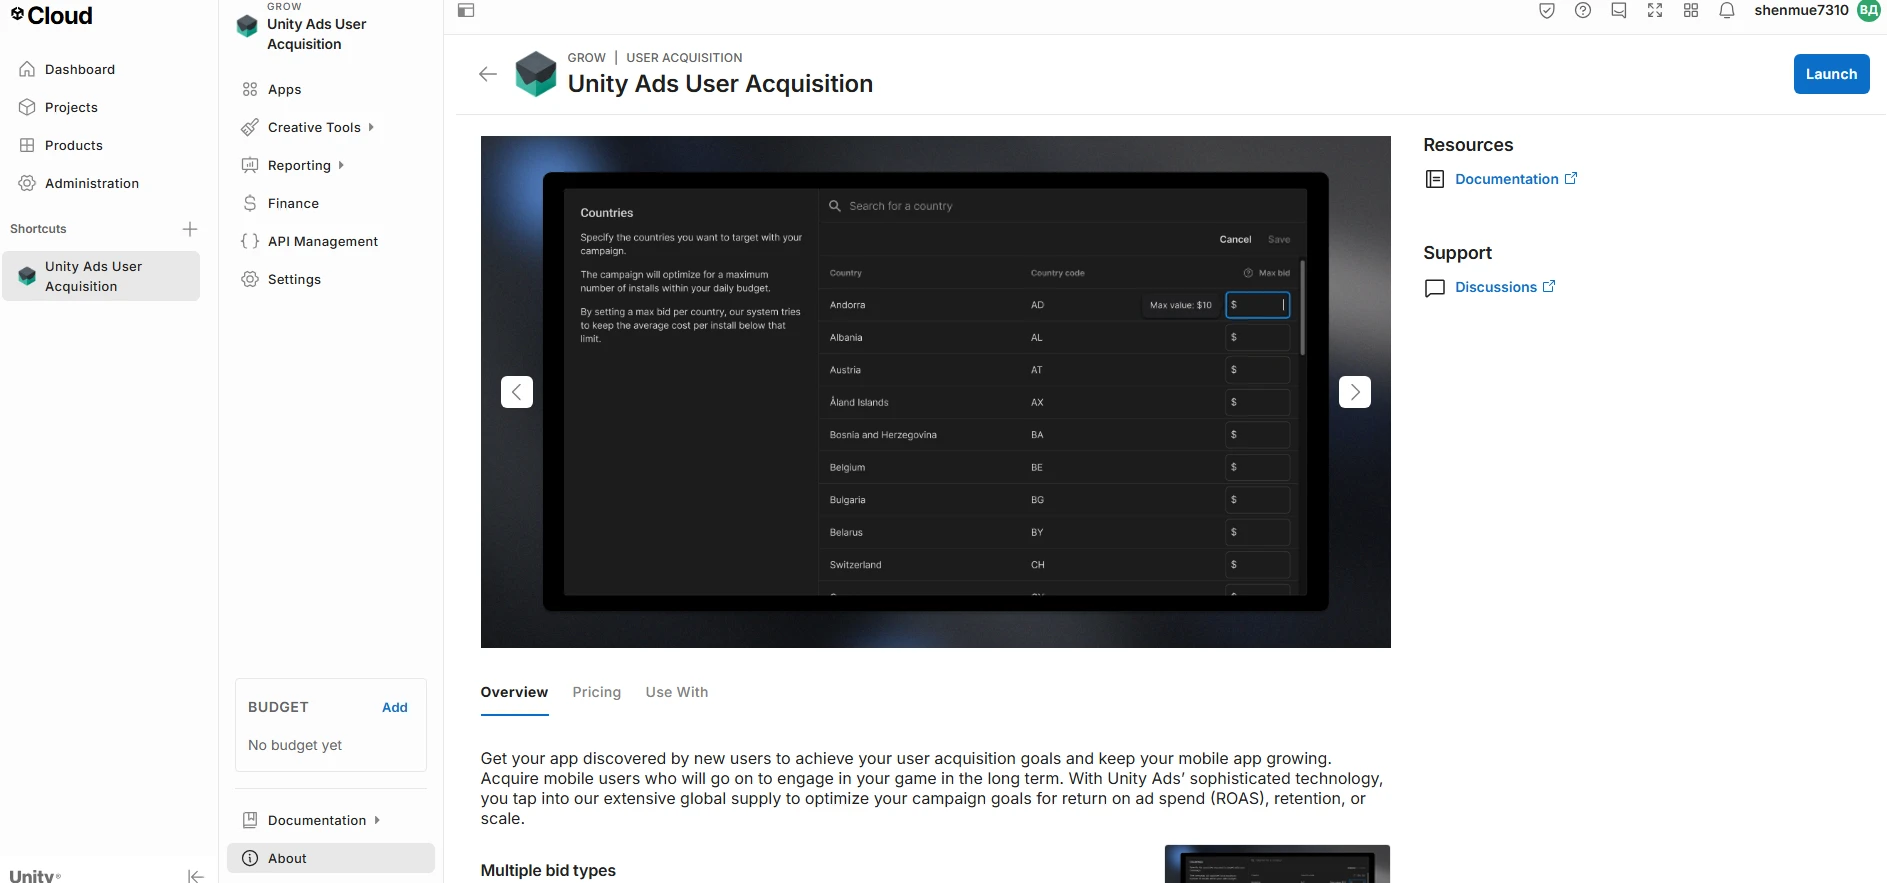Image resolution: width=1887 pixels, height=883 pixels.
Task: Go back with the left arrow
Action: coord(488,74)
